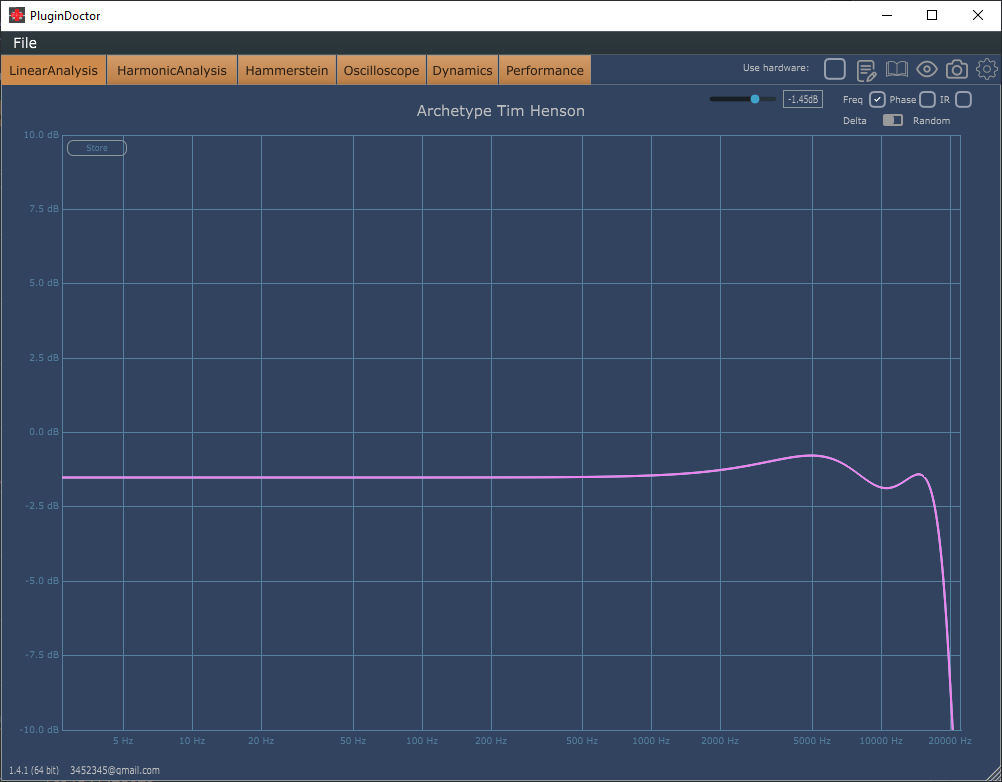Open the manual book icon

(897, 69)
